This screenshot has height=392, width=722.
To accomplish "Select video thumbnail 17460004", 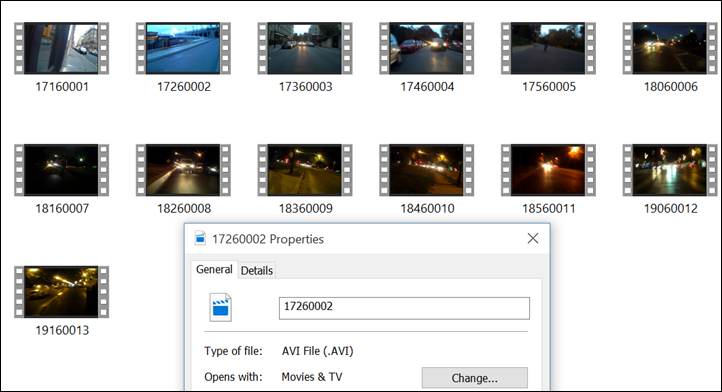I will (x=426, y=48).
